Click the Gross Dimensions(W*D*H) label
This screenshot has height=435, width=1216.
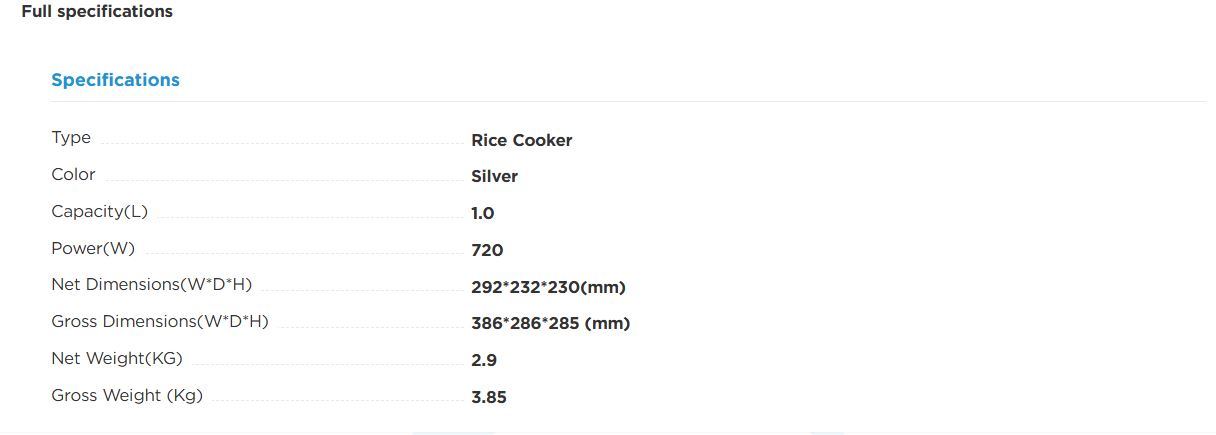[x=160, y=322]
